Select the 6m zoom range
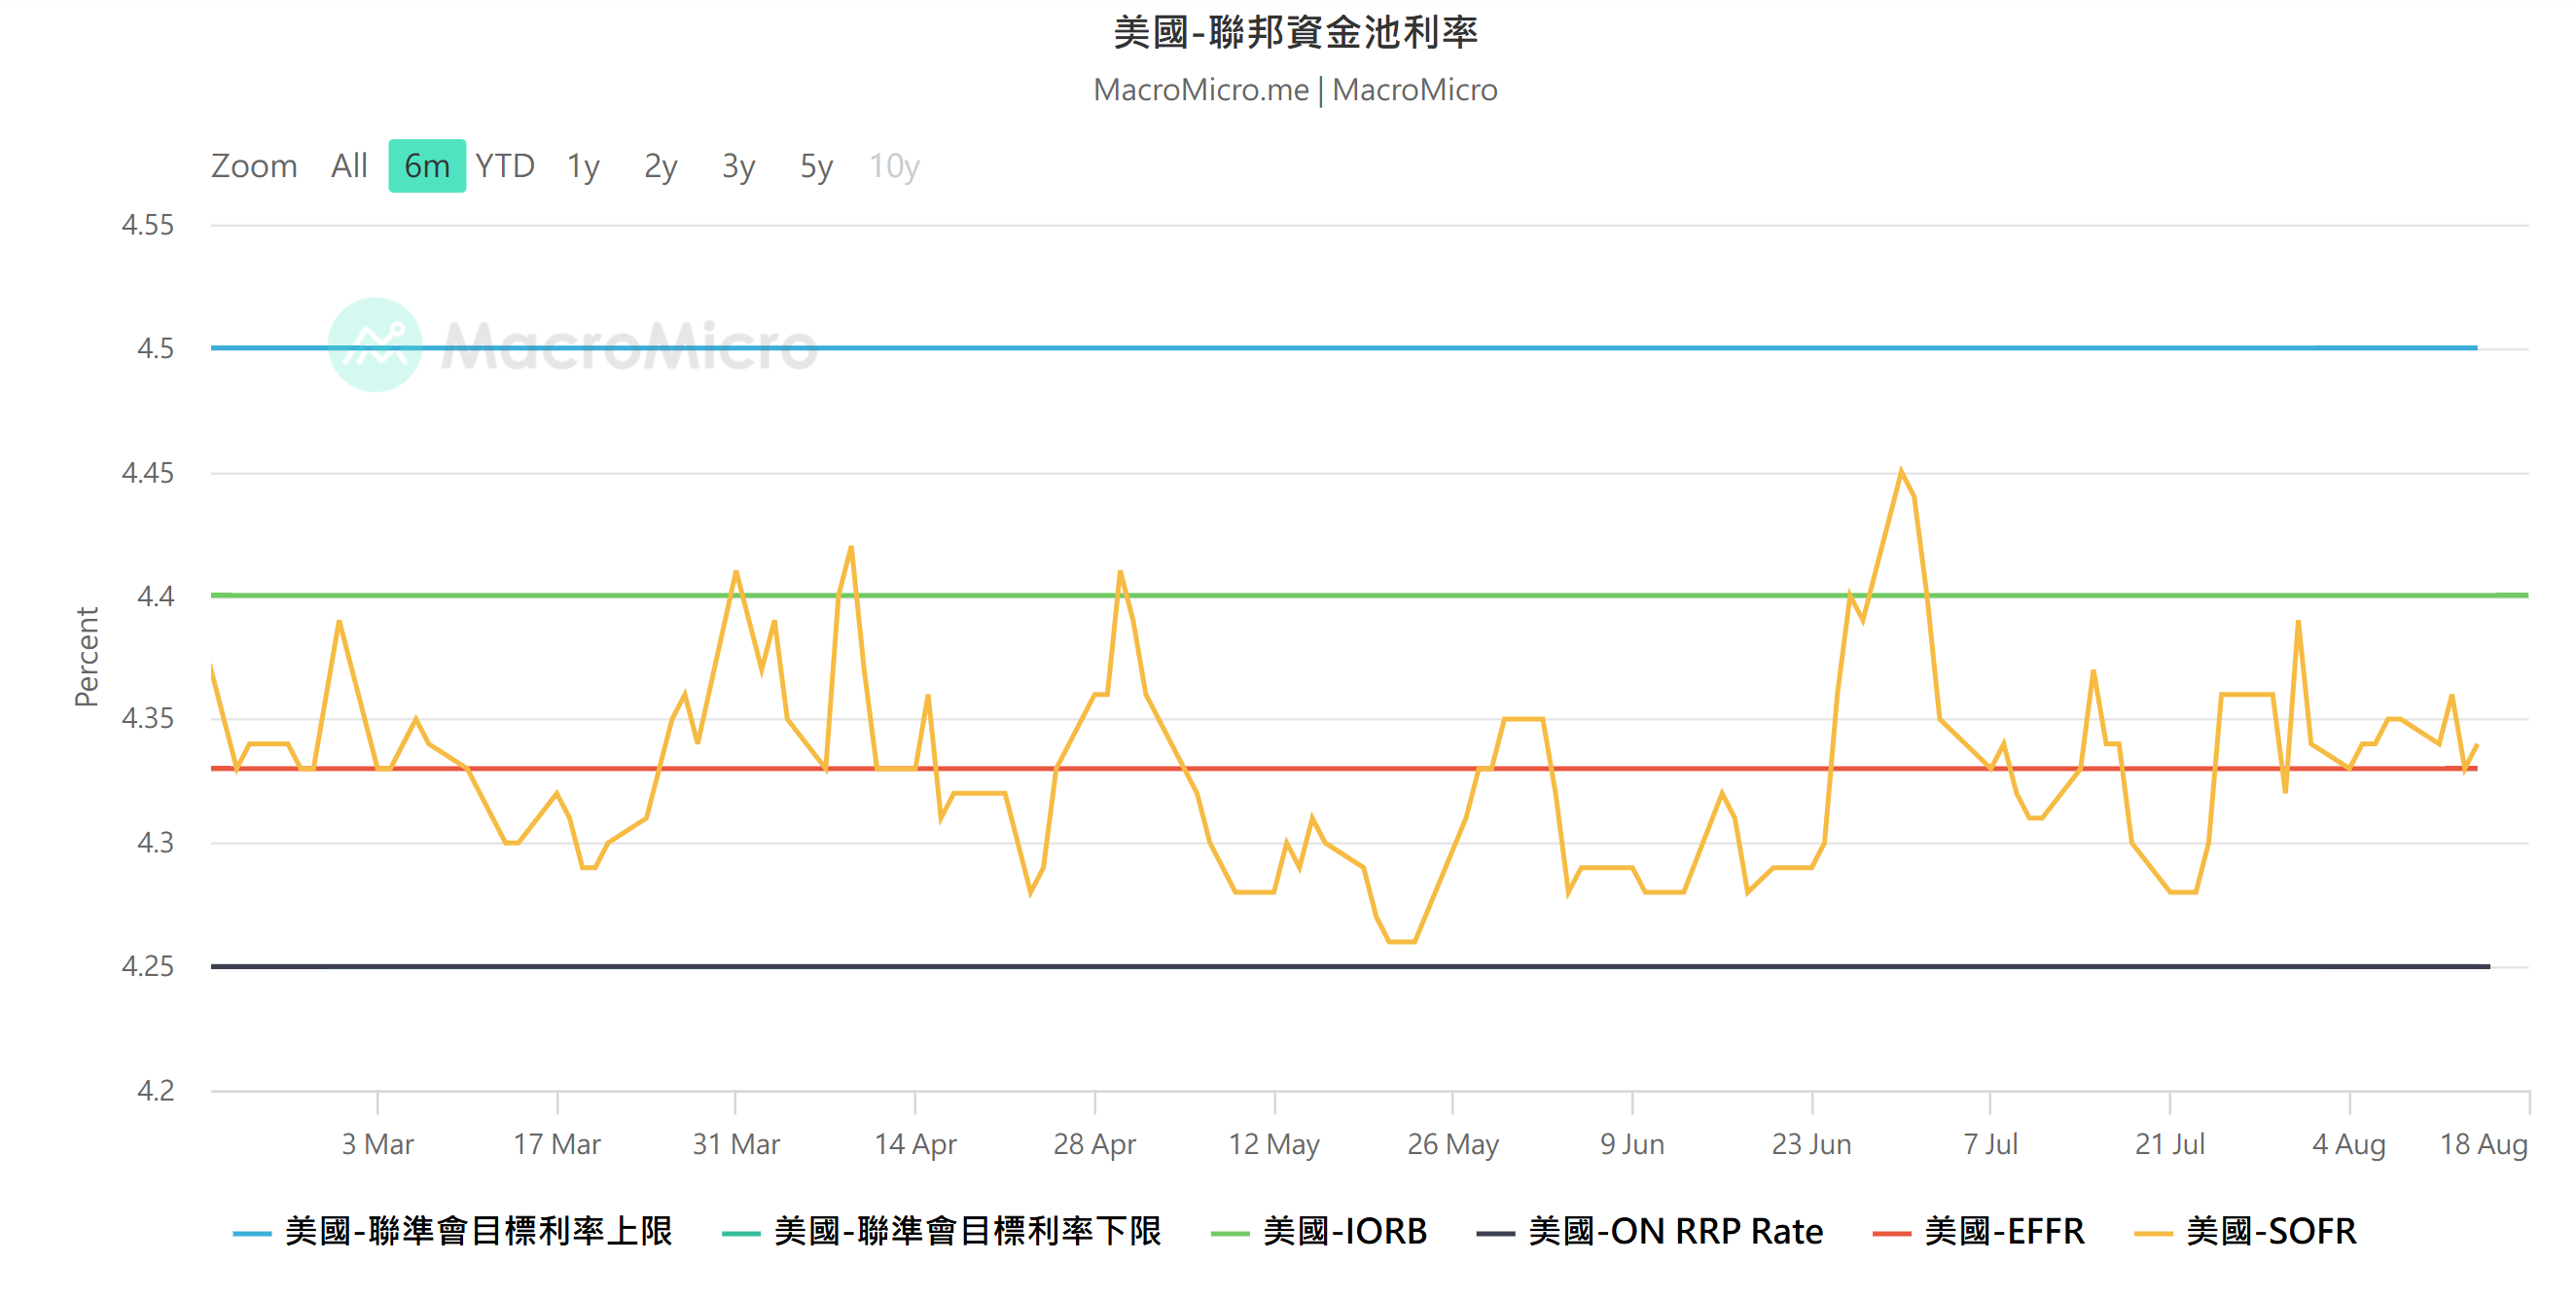2576x1300 pixels. tap(427, 166)
